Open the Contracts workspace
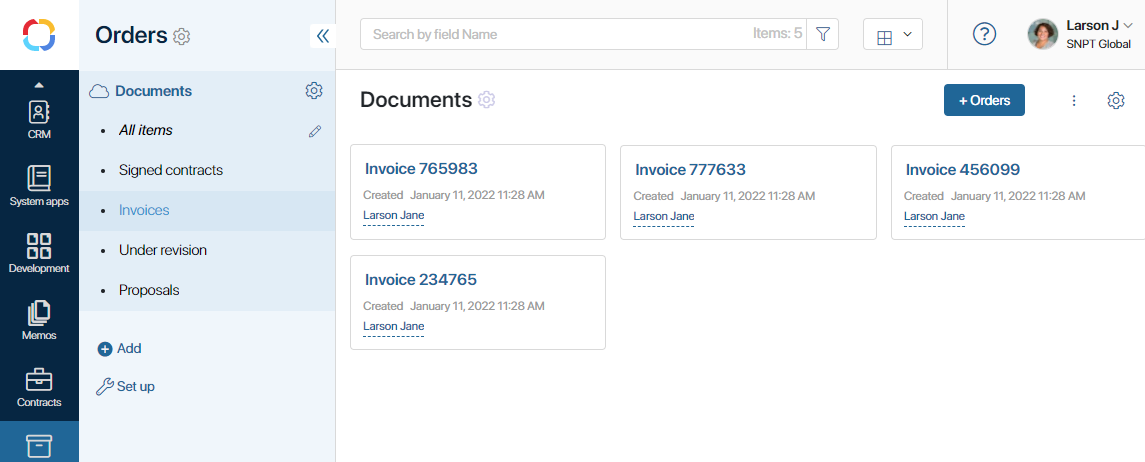 tap(39, 386)
